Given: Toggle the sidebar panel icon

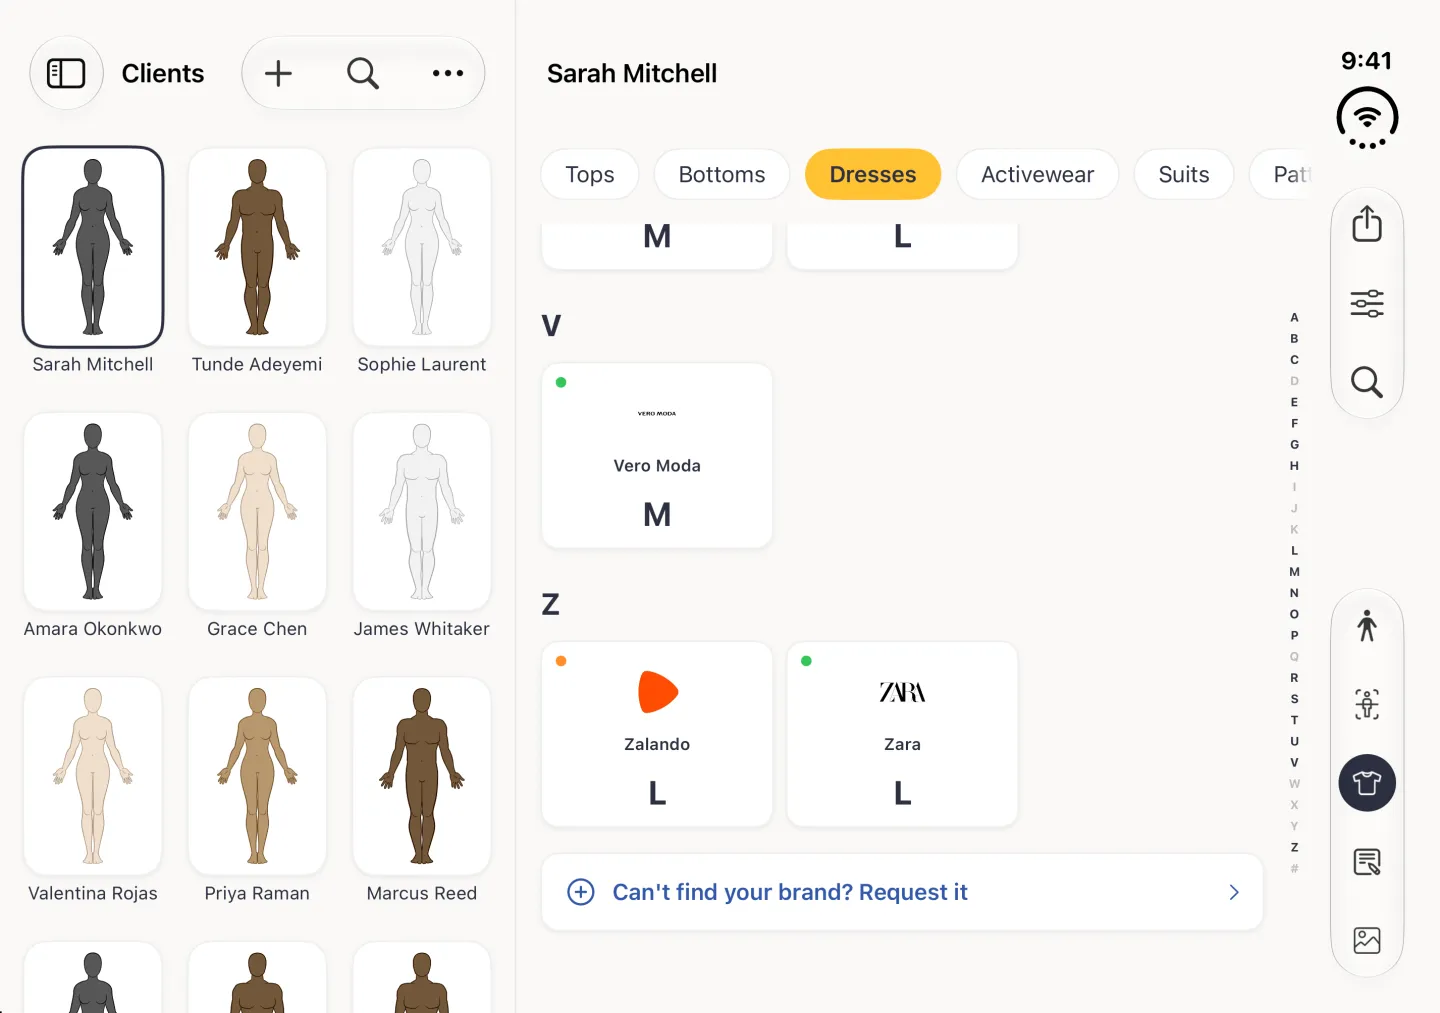Looking at the screenshot, I should 66,73.
